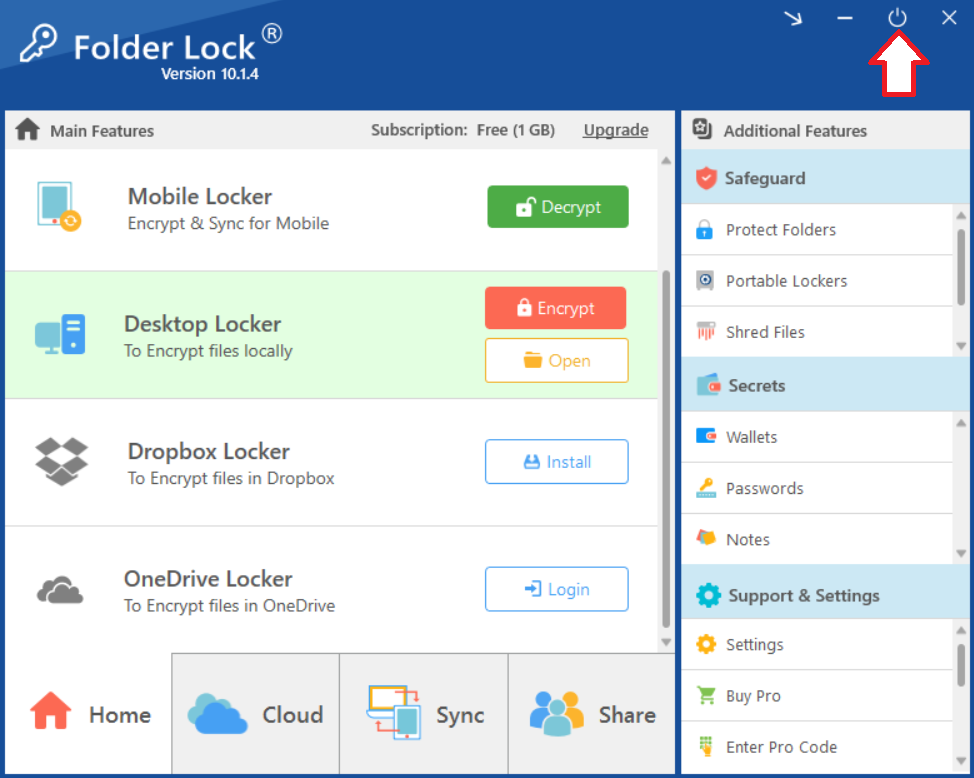
Task: Click Safeguard list scroll up arrow
Action: (961, 216)
